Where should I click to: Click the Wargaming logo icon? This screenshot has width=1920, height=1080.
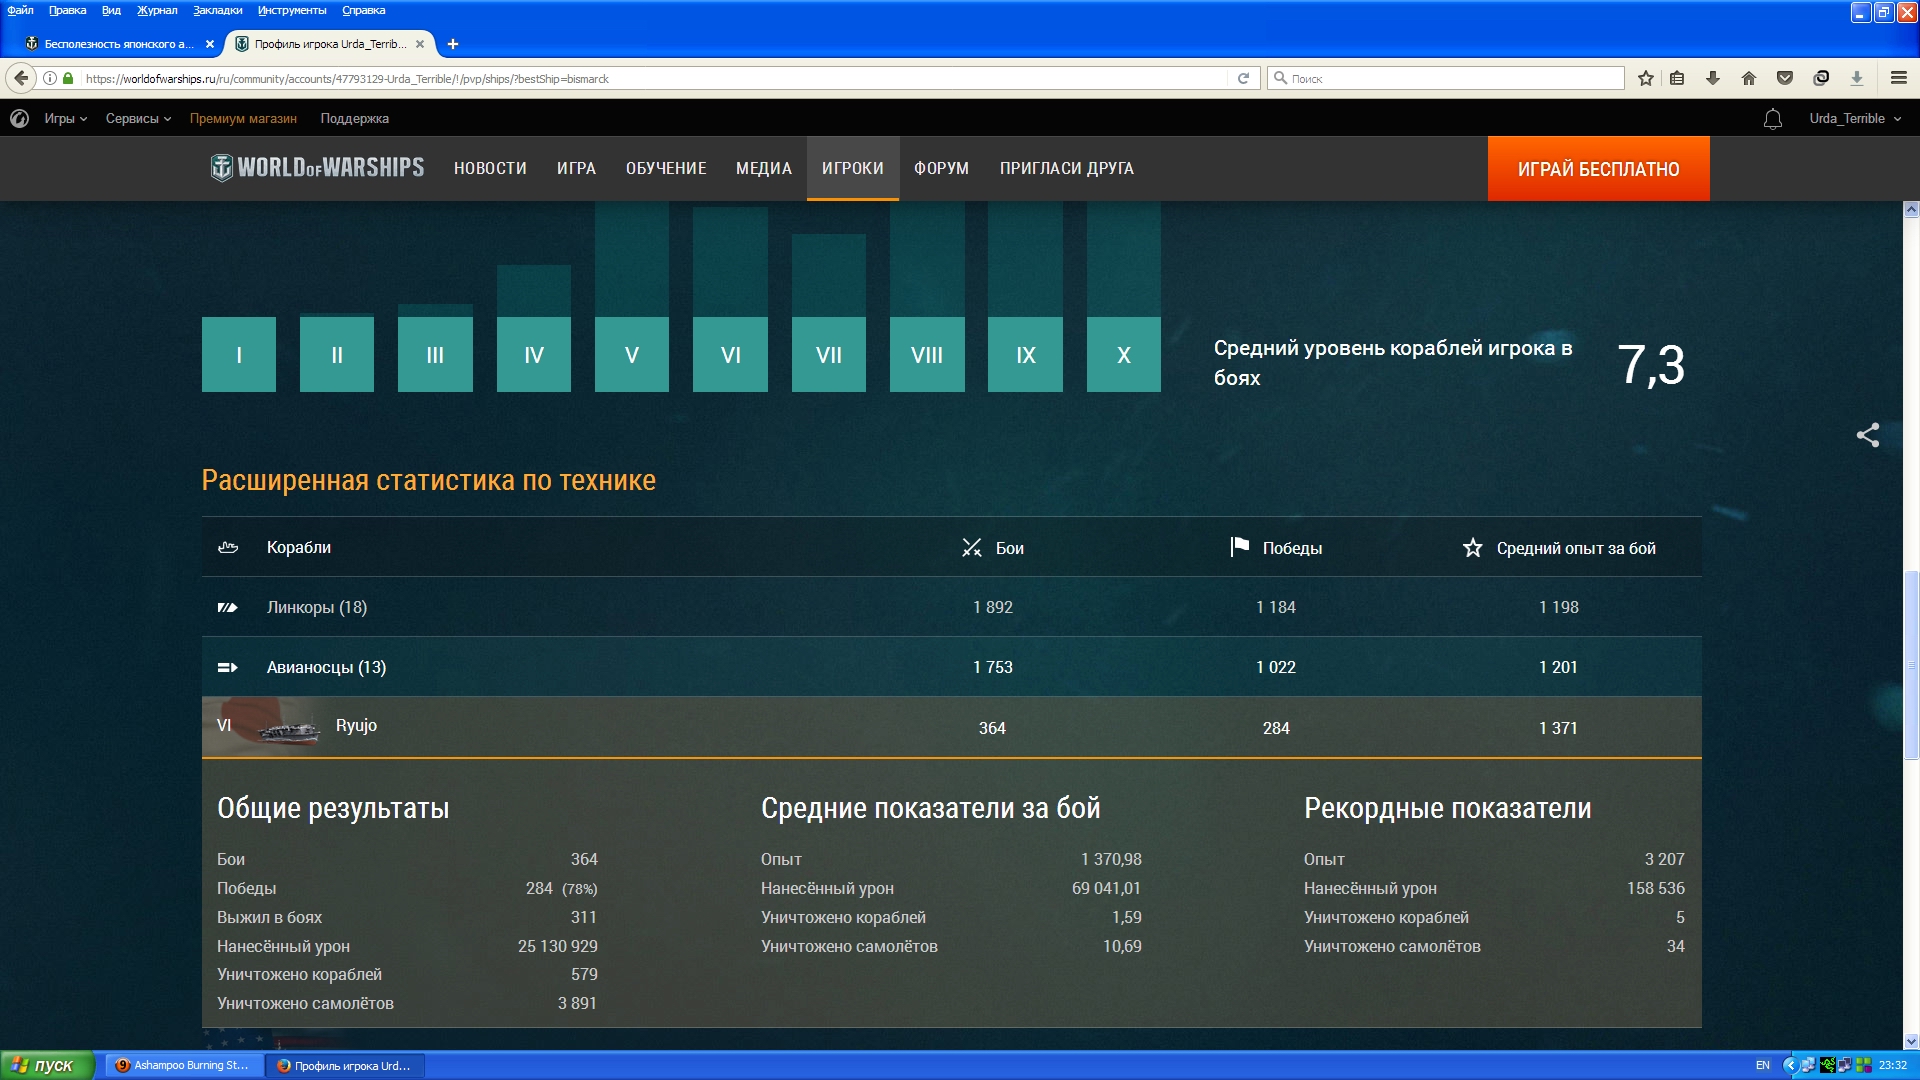[x=19, y=119]
